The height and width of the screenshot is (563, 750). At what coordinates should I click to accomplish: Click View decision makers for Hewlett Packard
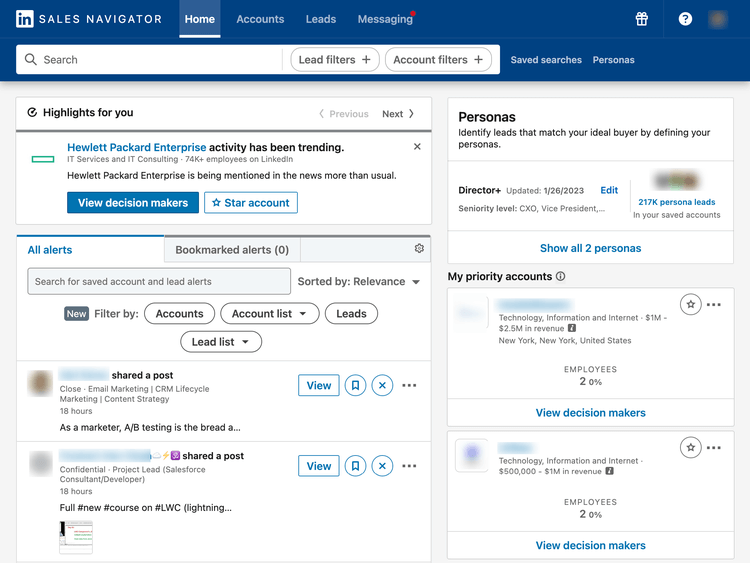[133, 203]
